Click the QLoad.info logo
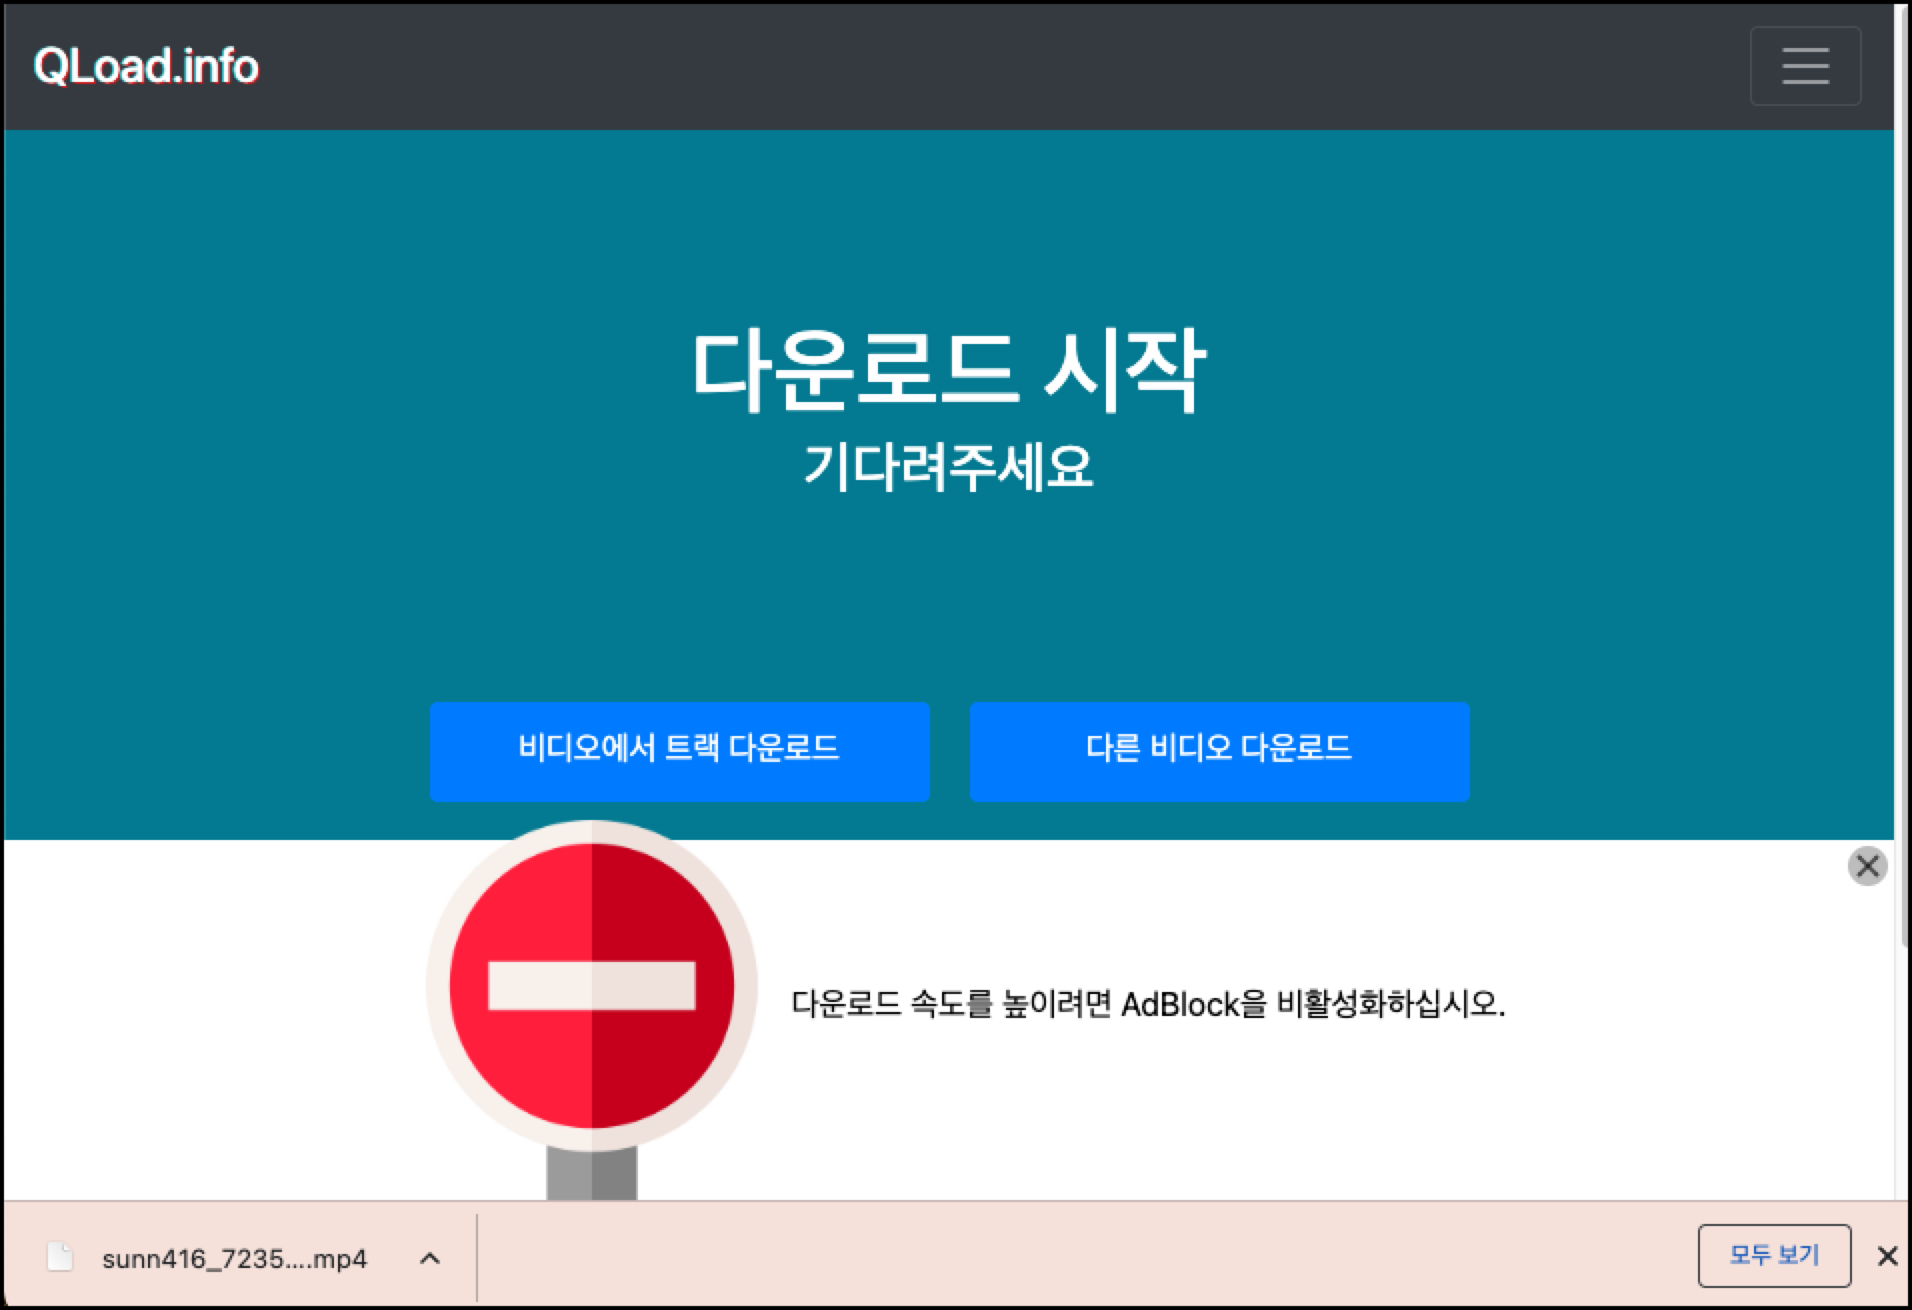The height and width of the screenshot is (1310, 1912). (146, 65)
